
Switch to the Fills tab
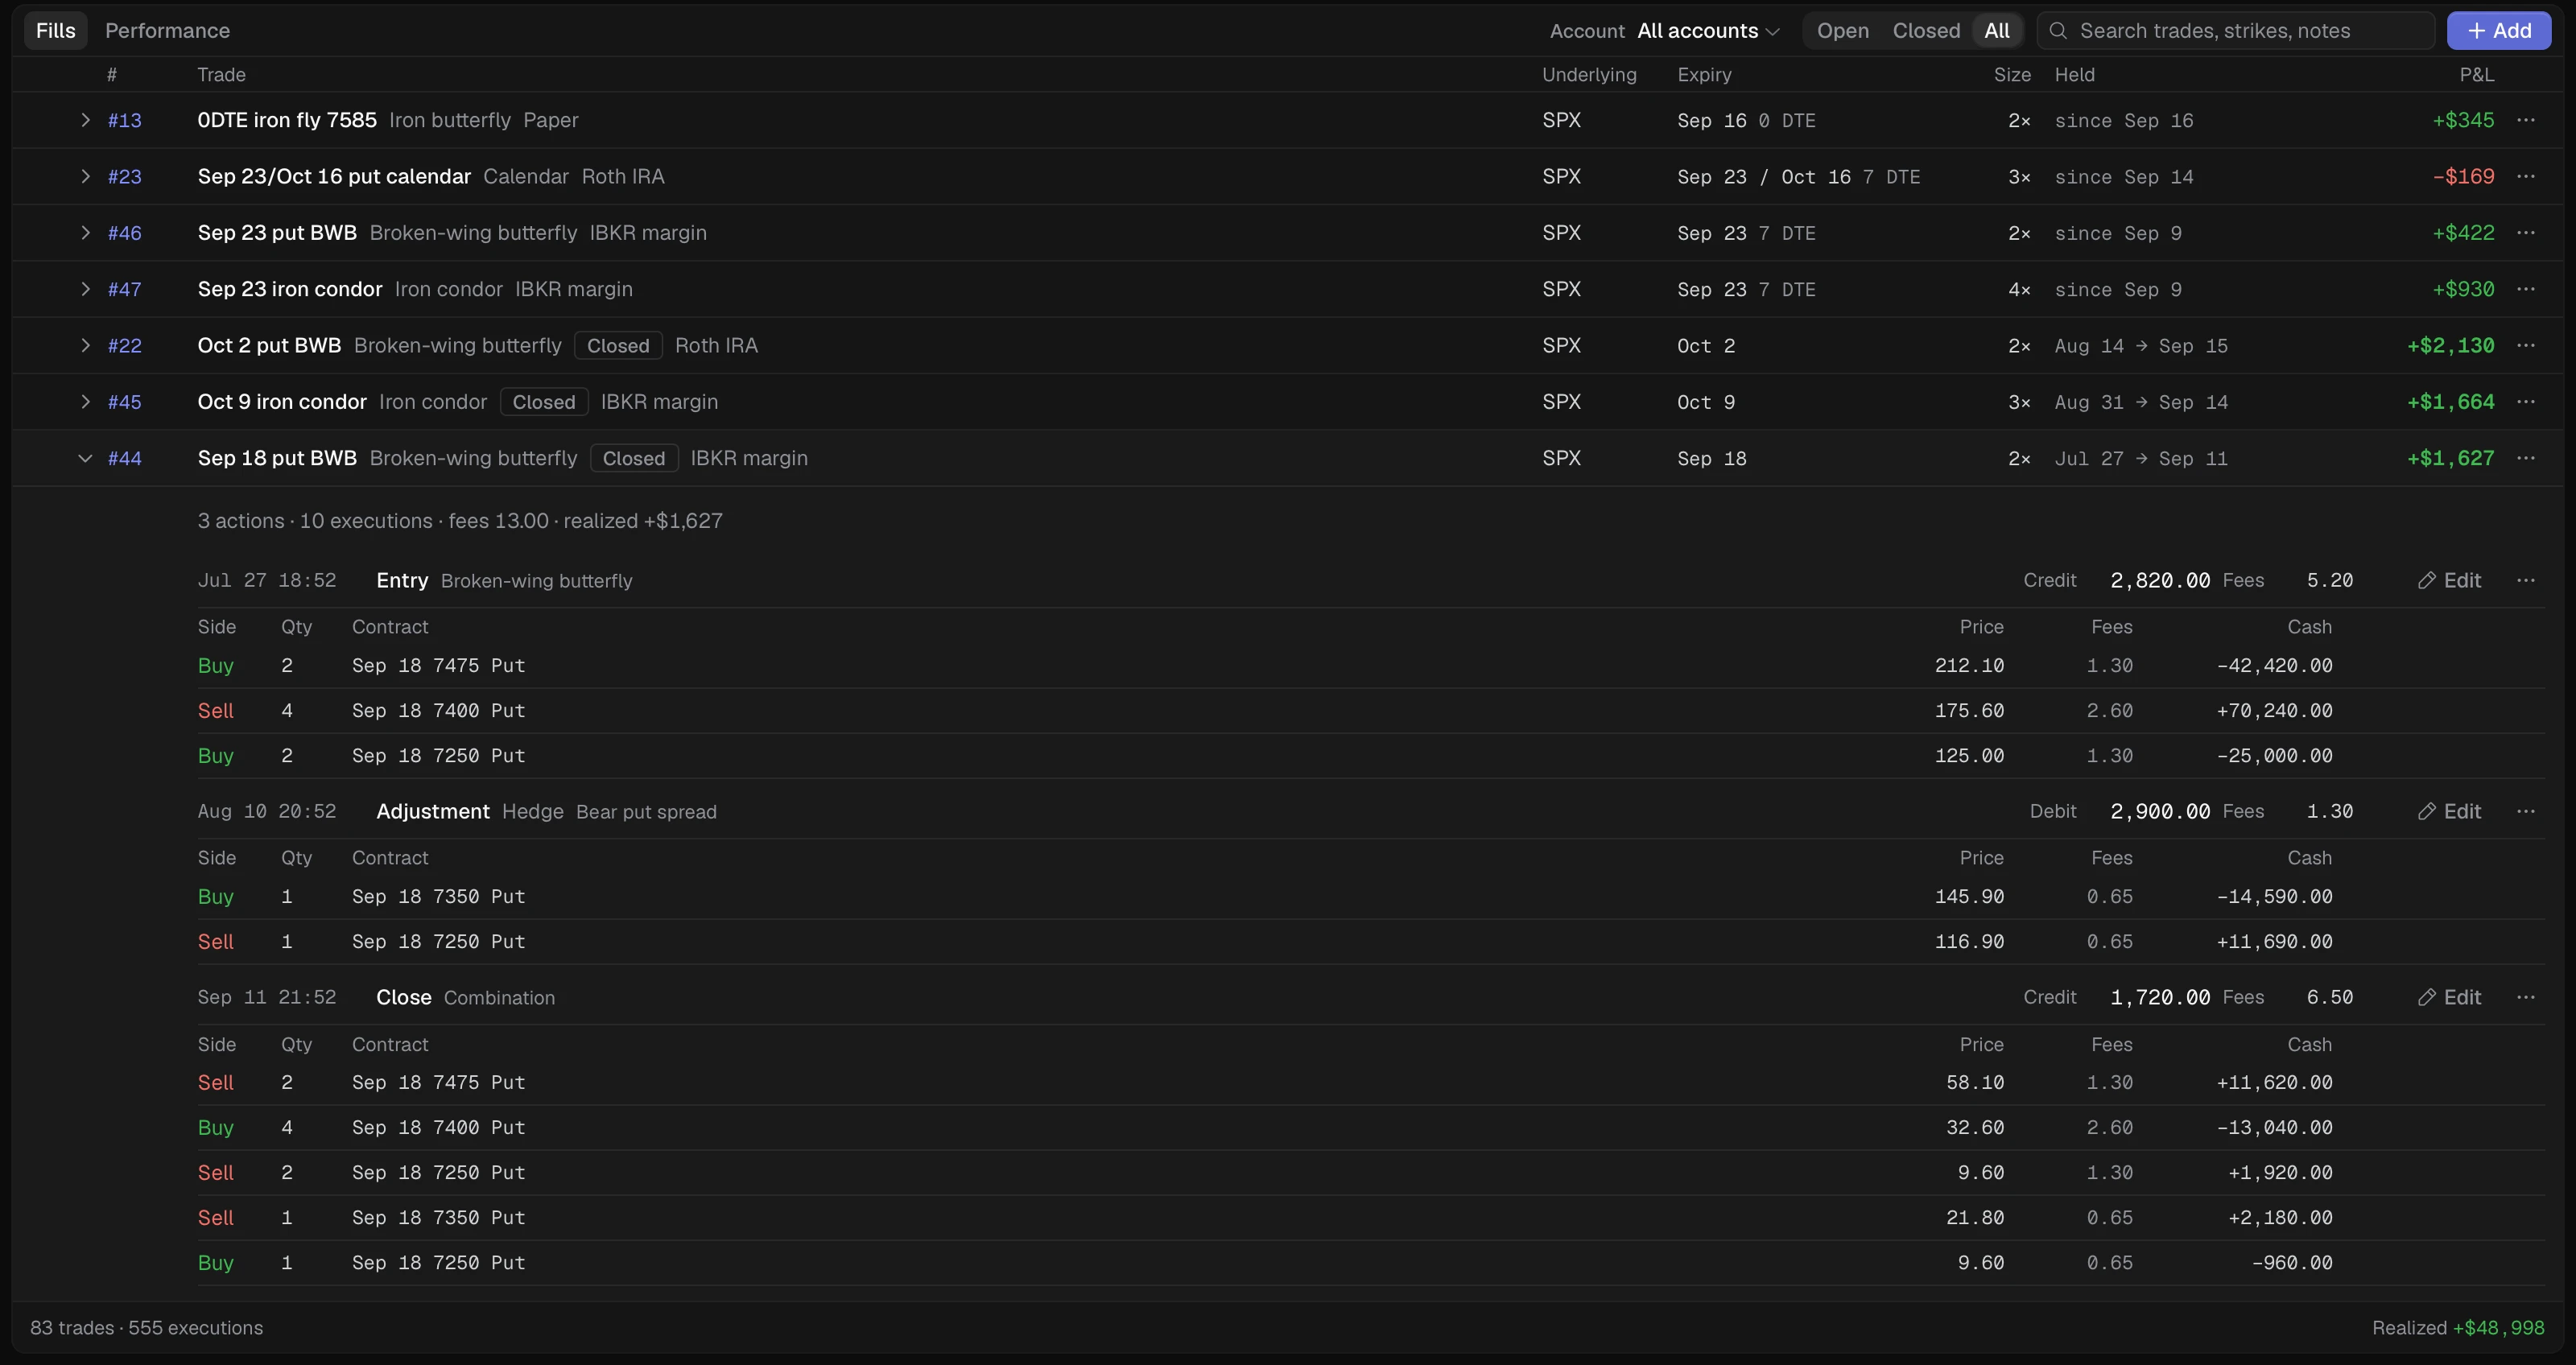pyautogui.click(x=56, y=31)
